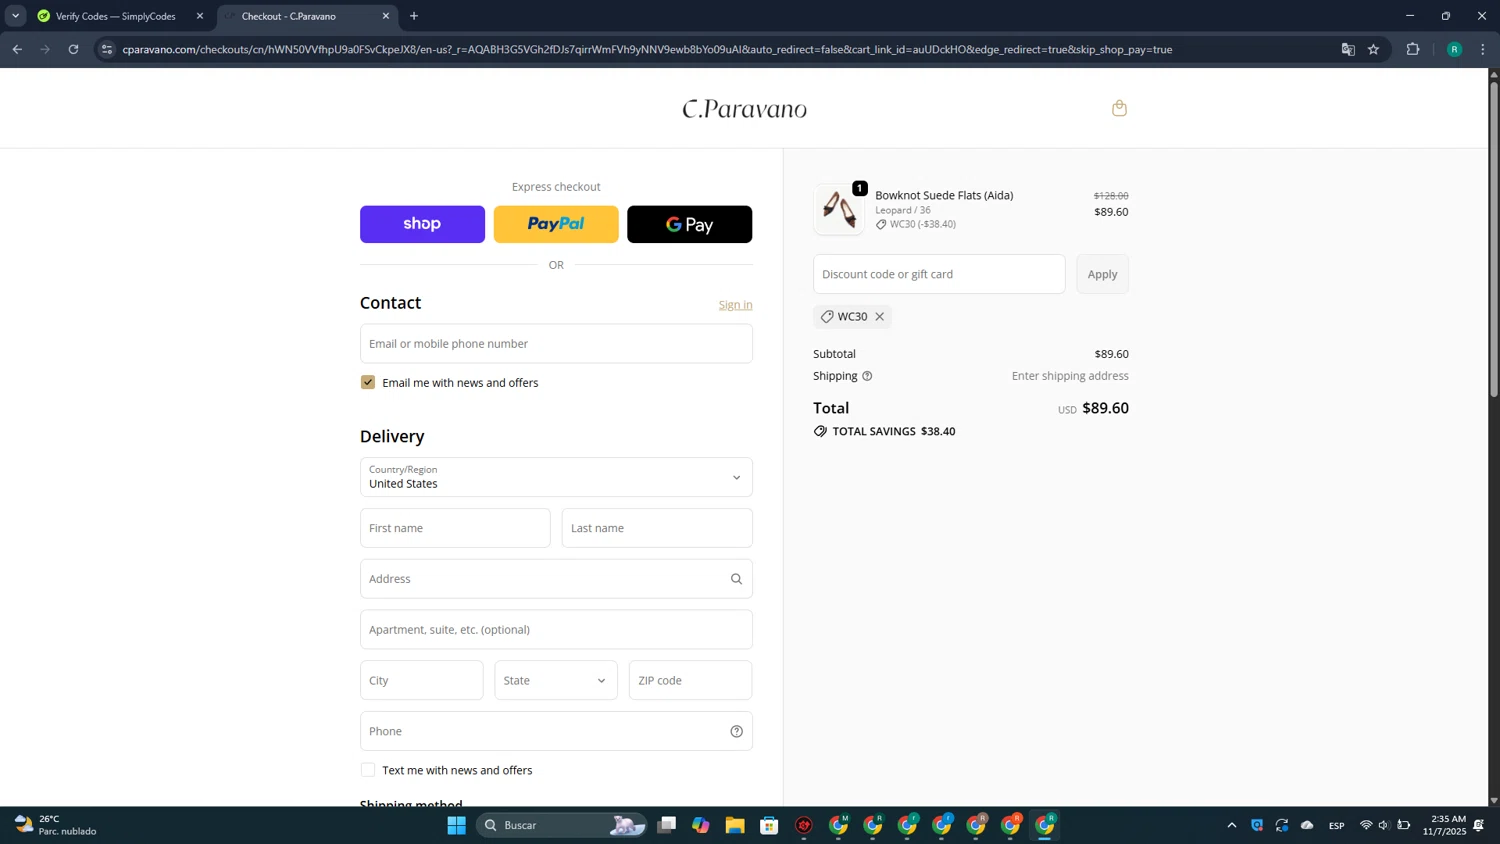Click the taskbar Buscar search box
The width and height of the screenshot is (1500, 844).
pyautogui.click(x=561, y=825)
